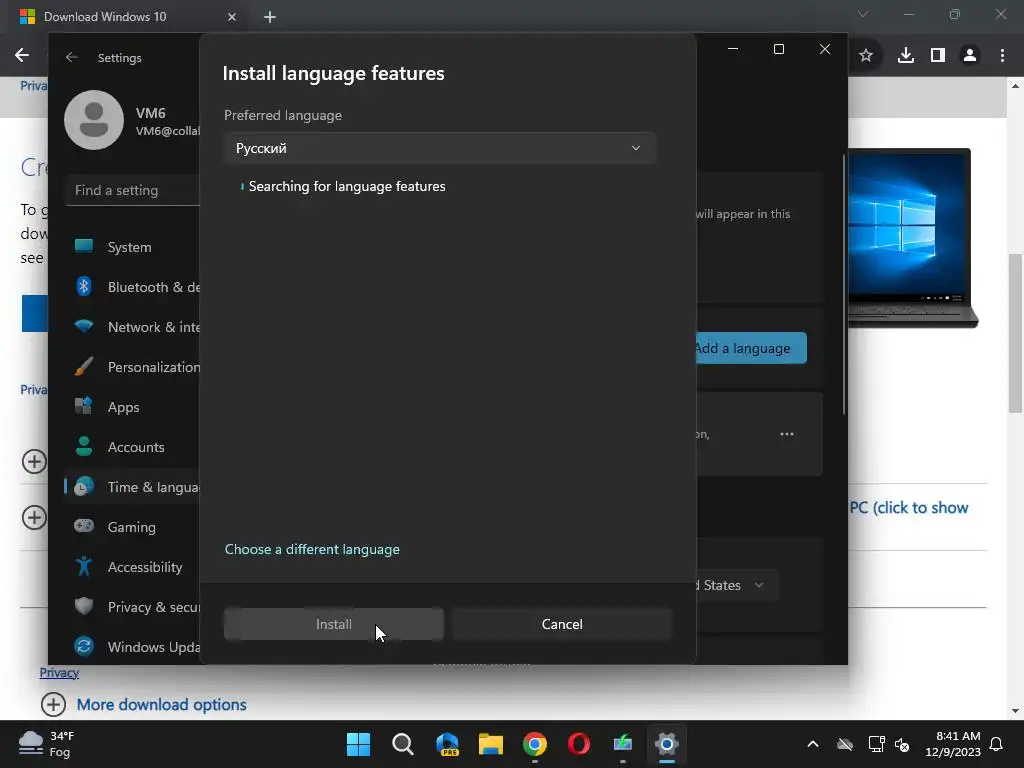Click the Install button
The width and height of the screenshot is (1024, 768).
click(x=334, y=624)
